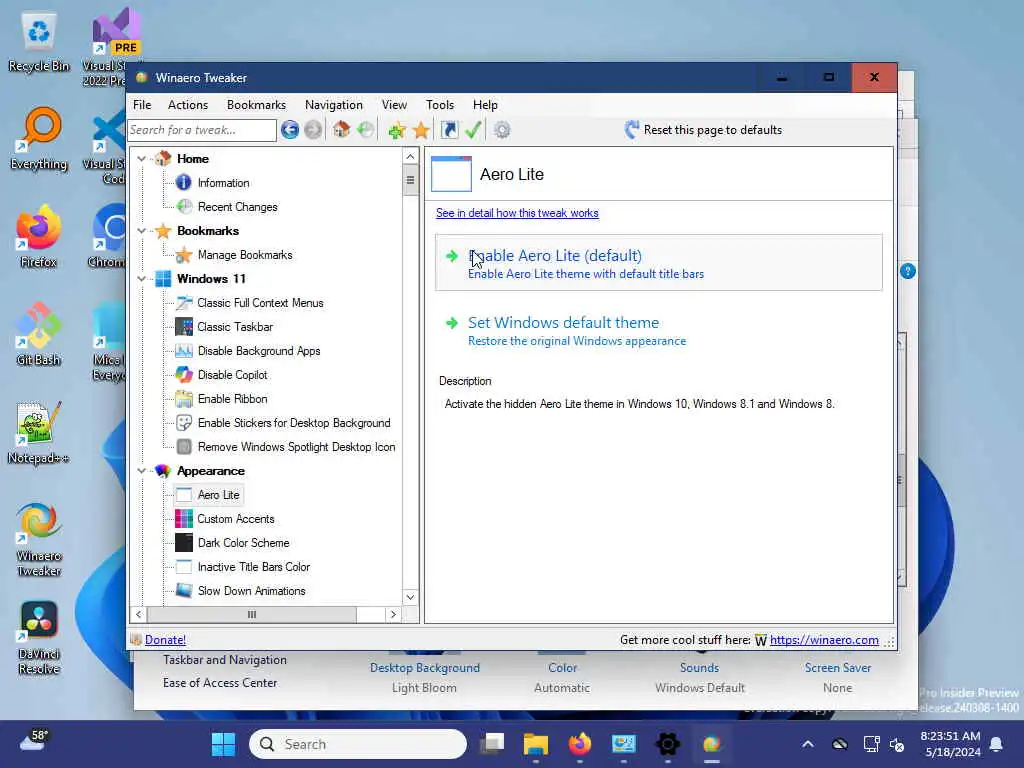Open Firefox from the taskbar

(x=579, y=744)
